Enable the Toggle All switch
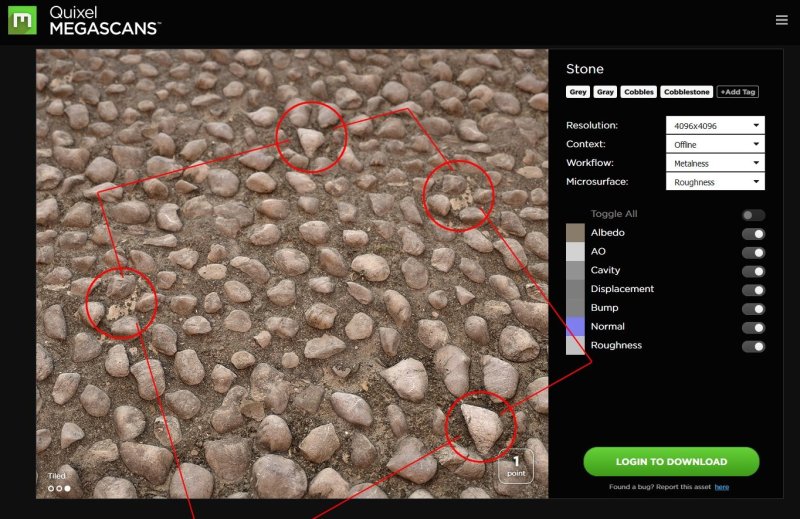Viewport: 800px width, 519px height. click(x=753, y=215)
